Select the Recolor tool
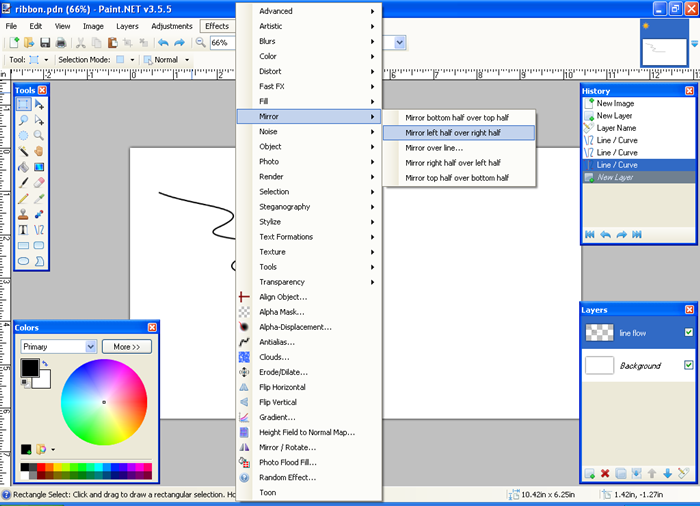The image size is (700, 506). click(x=39, y=214)
